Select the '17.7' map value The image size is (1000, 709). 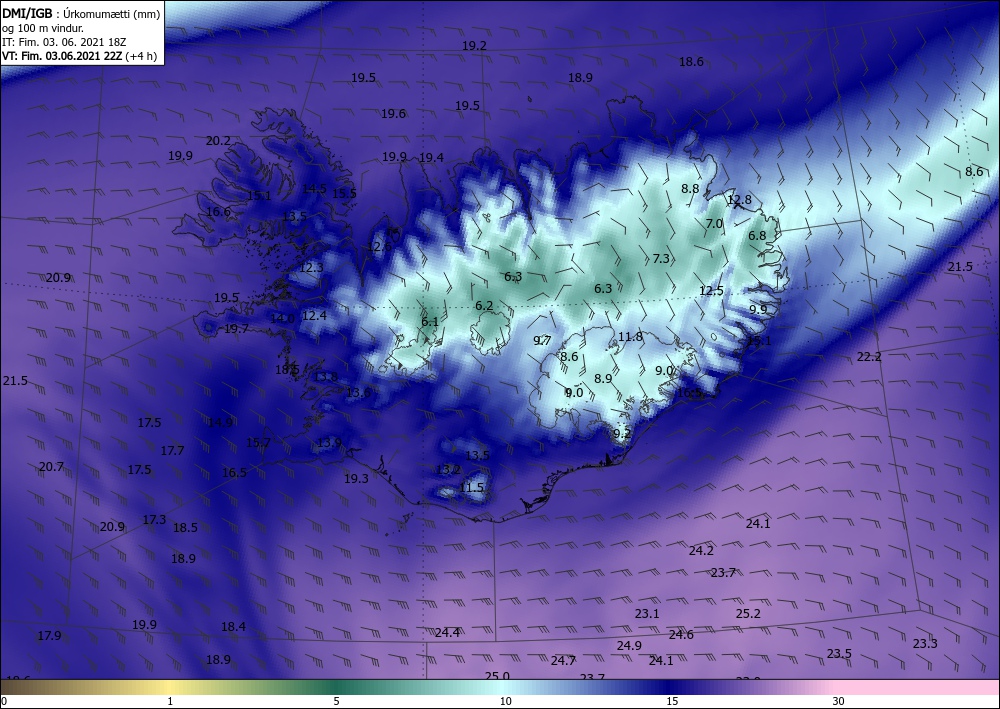coord(172,451)
